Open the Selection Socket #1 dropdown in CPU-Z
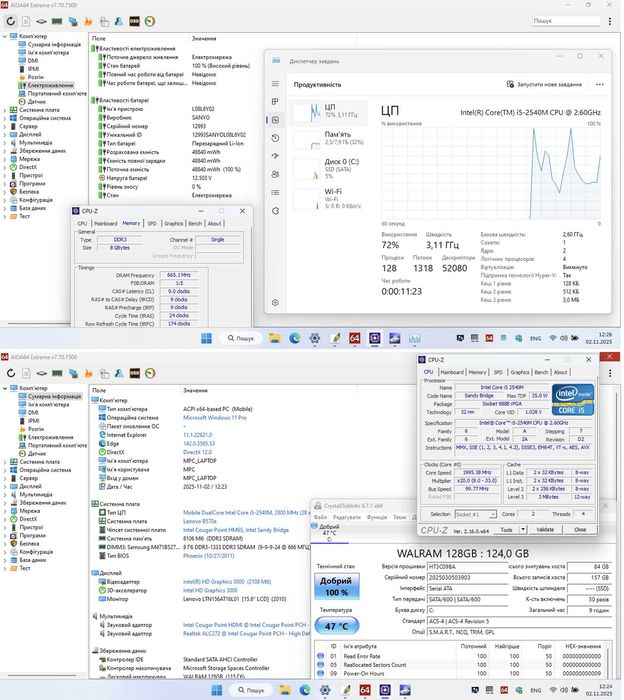 click(475, 514)
